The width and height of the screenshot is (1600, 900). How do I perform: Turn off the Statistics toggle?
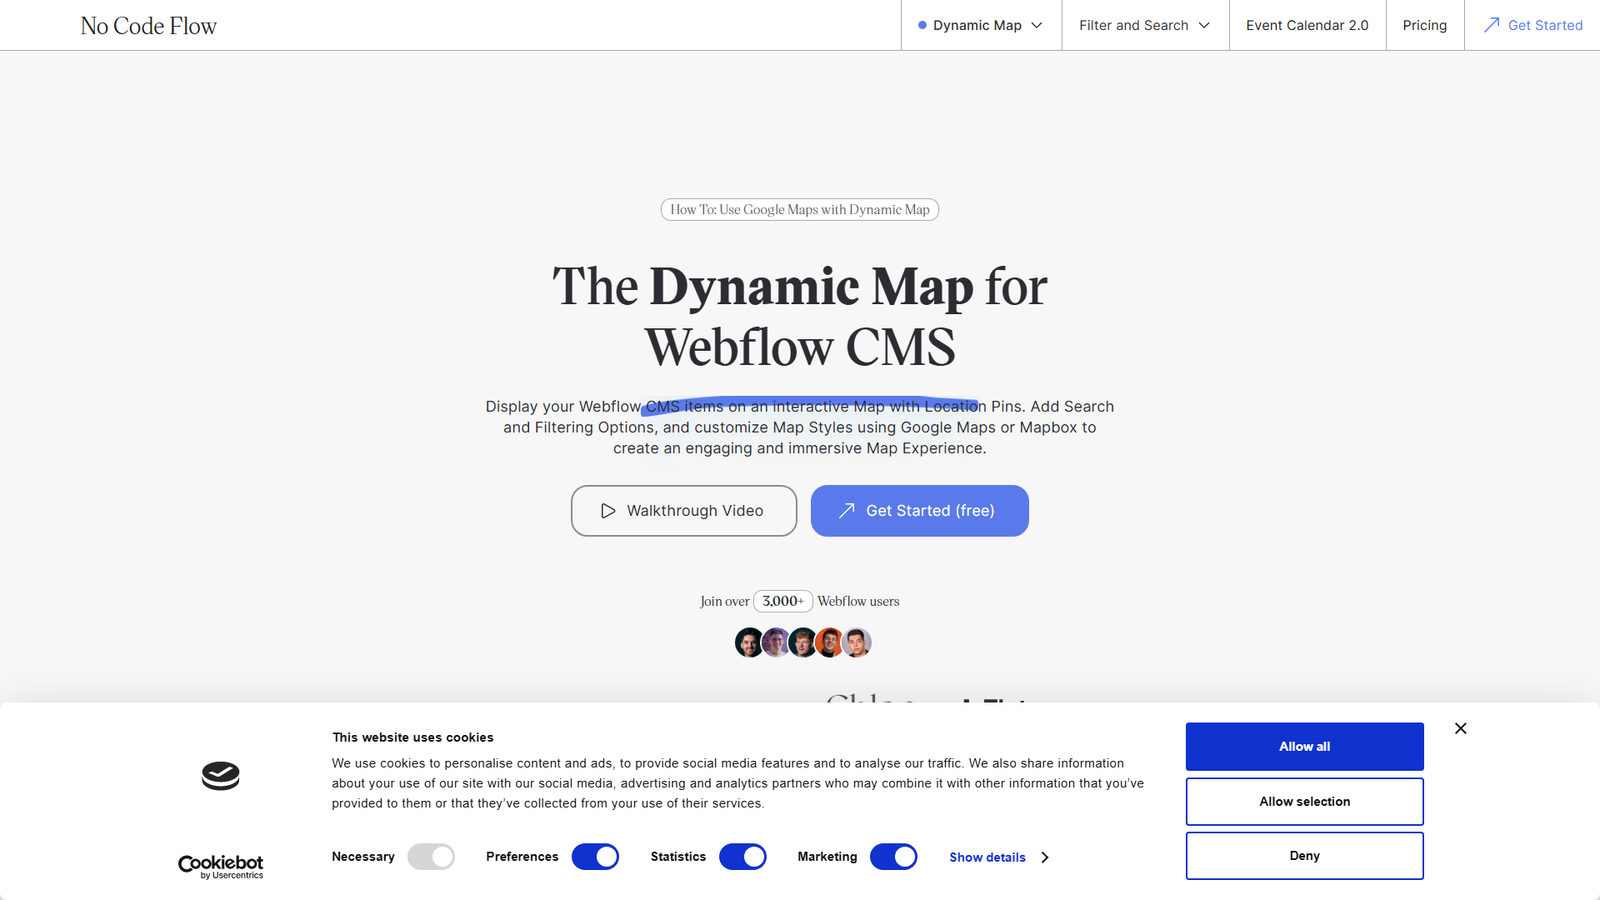[742, 856]
